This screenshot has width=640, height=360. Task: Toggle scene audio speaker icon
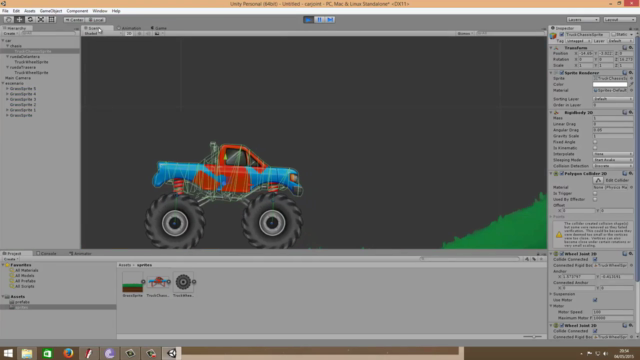tap(148, 33)
